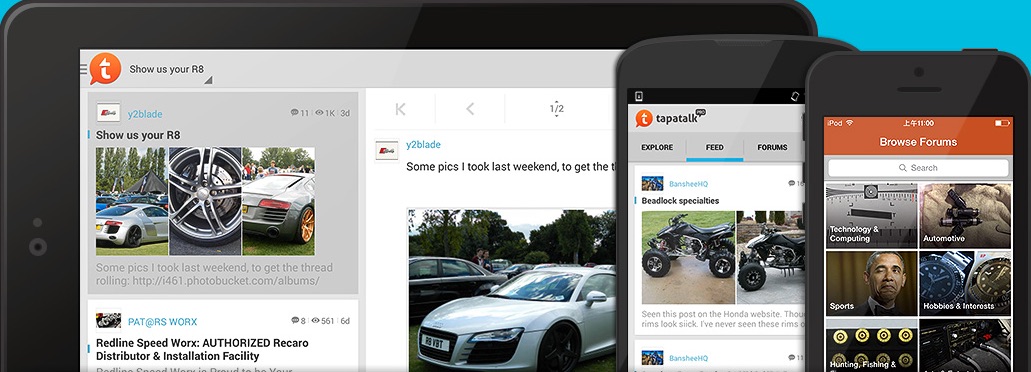Click the views eye icon showing 1K

[319, 113]
